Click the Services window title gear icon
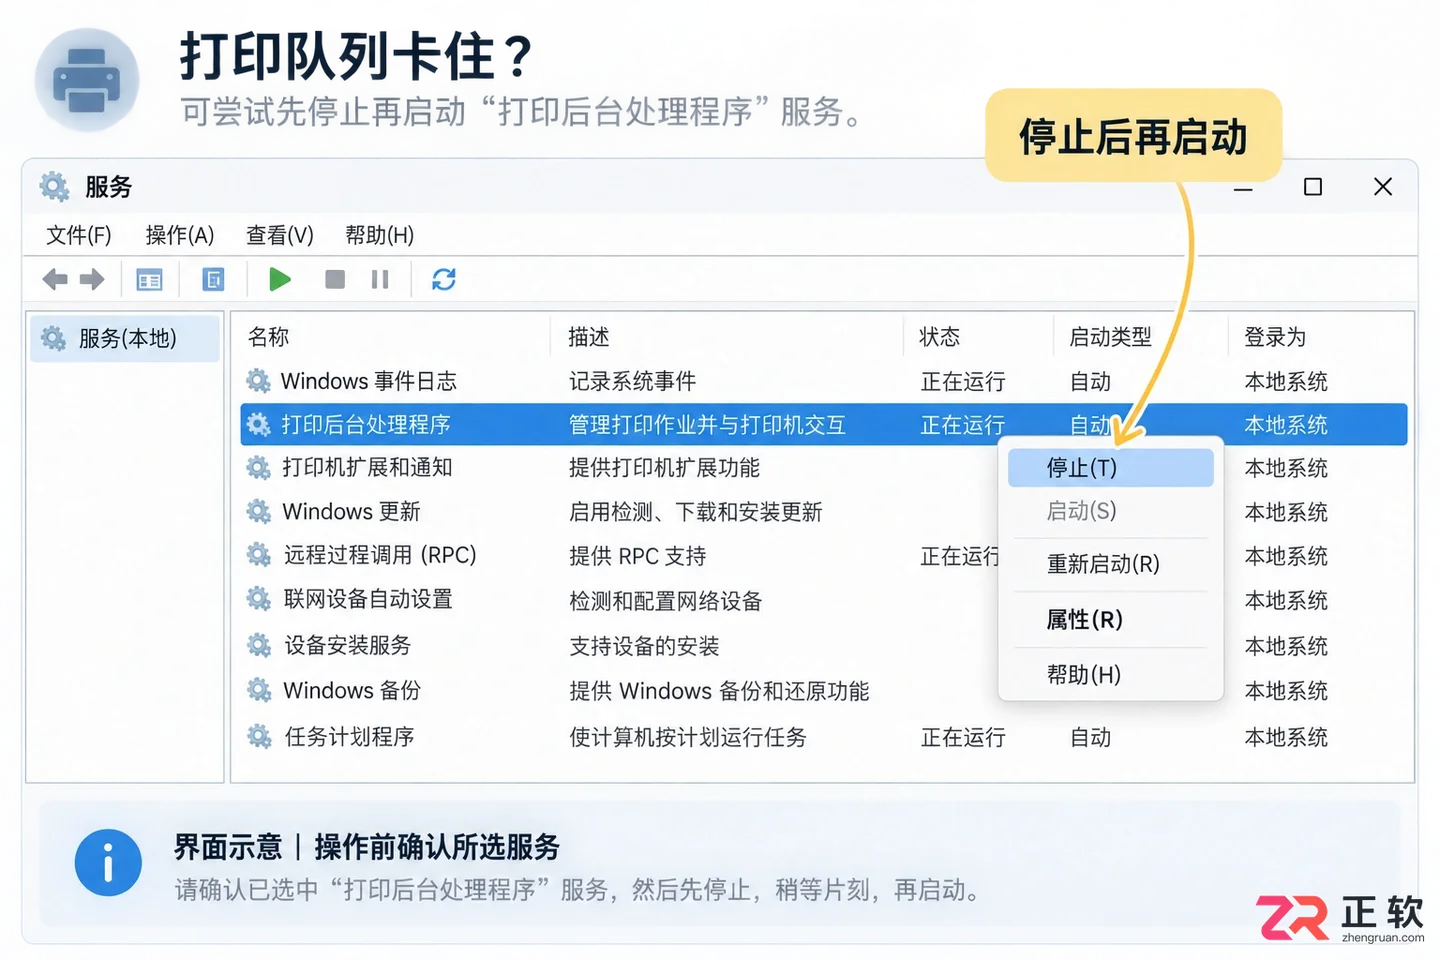The width and height of the screenshot is (1440, 960). (x=54, y=186)
